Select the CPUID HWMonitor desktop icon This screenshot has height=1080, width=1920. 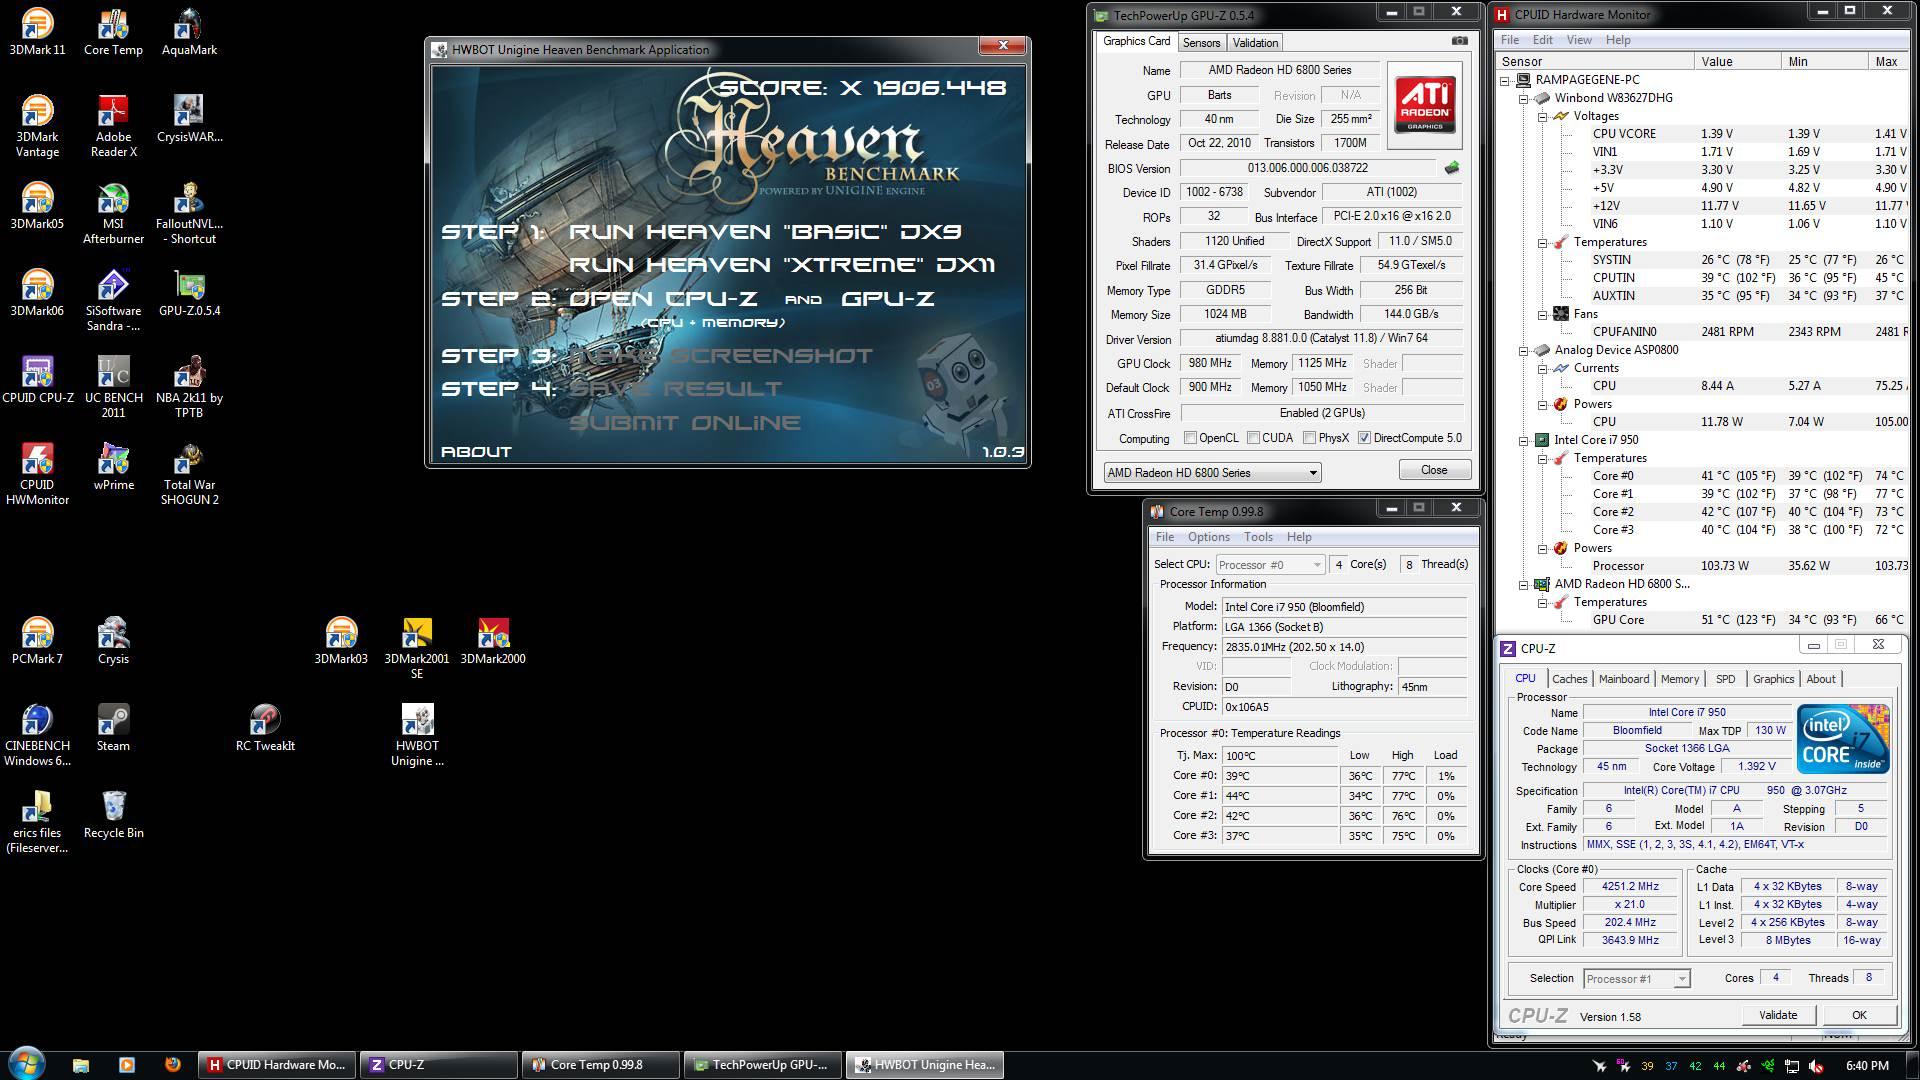pyautogui.click(x=37, y=474)
